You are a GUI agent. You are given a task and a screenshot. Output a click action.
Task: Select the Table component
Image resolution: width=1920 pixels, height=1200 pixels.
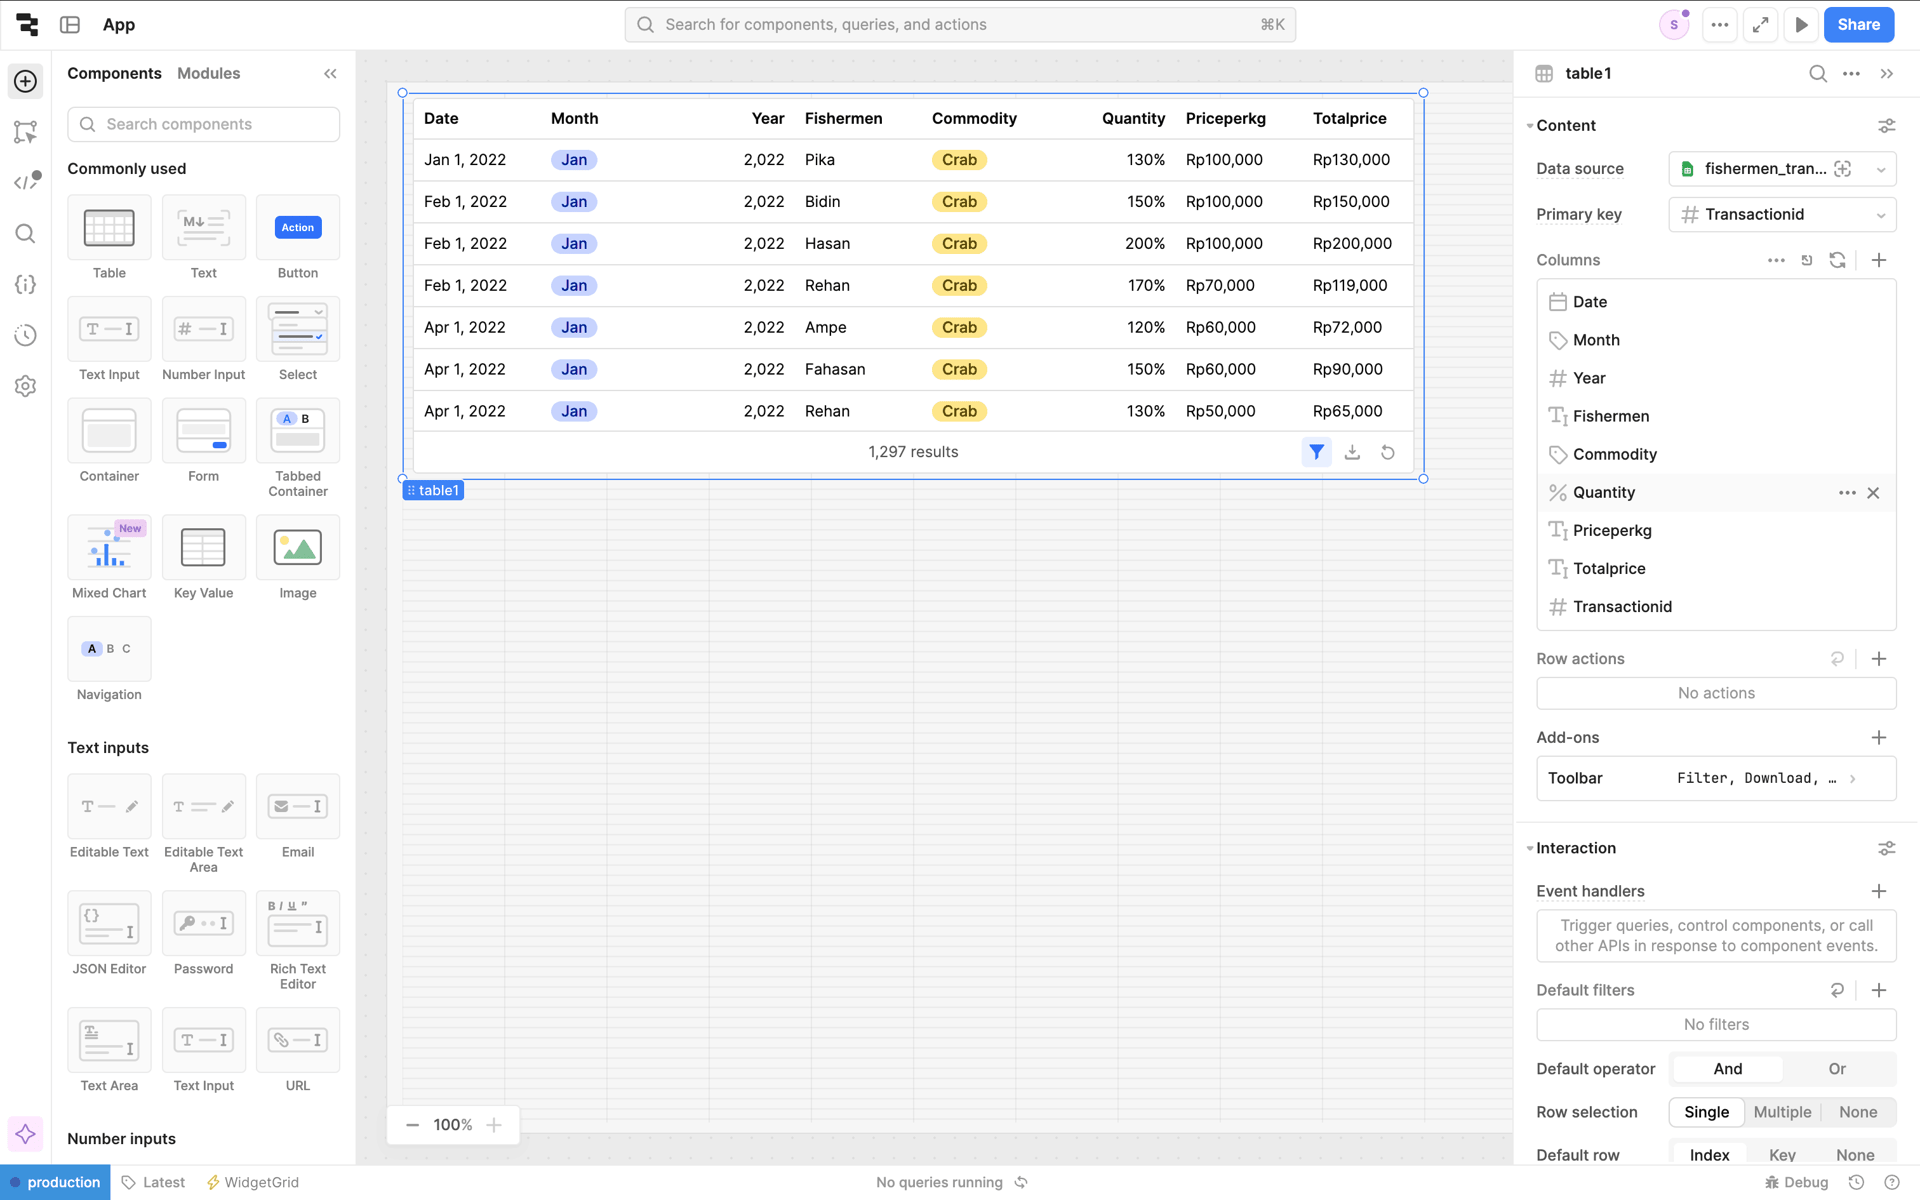coord(109,238)
